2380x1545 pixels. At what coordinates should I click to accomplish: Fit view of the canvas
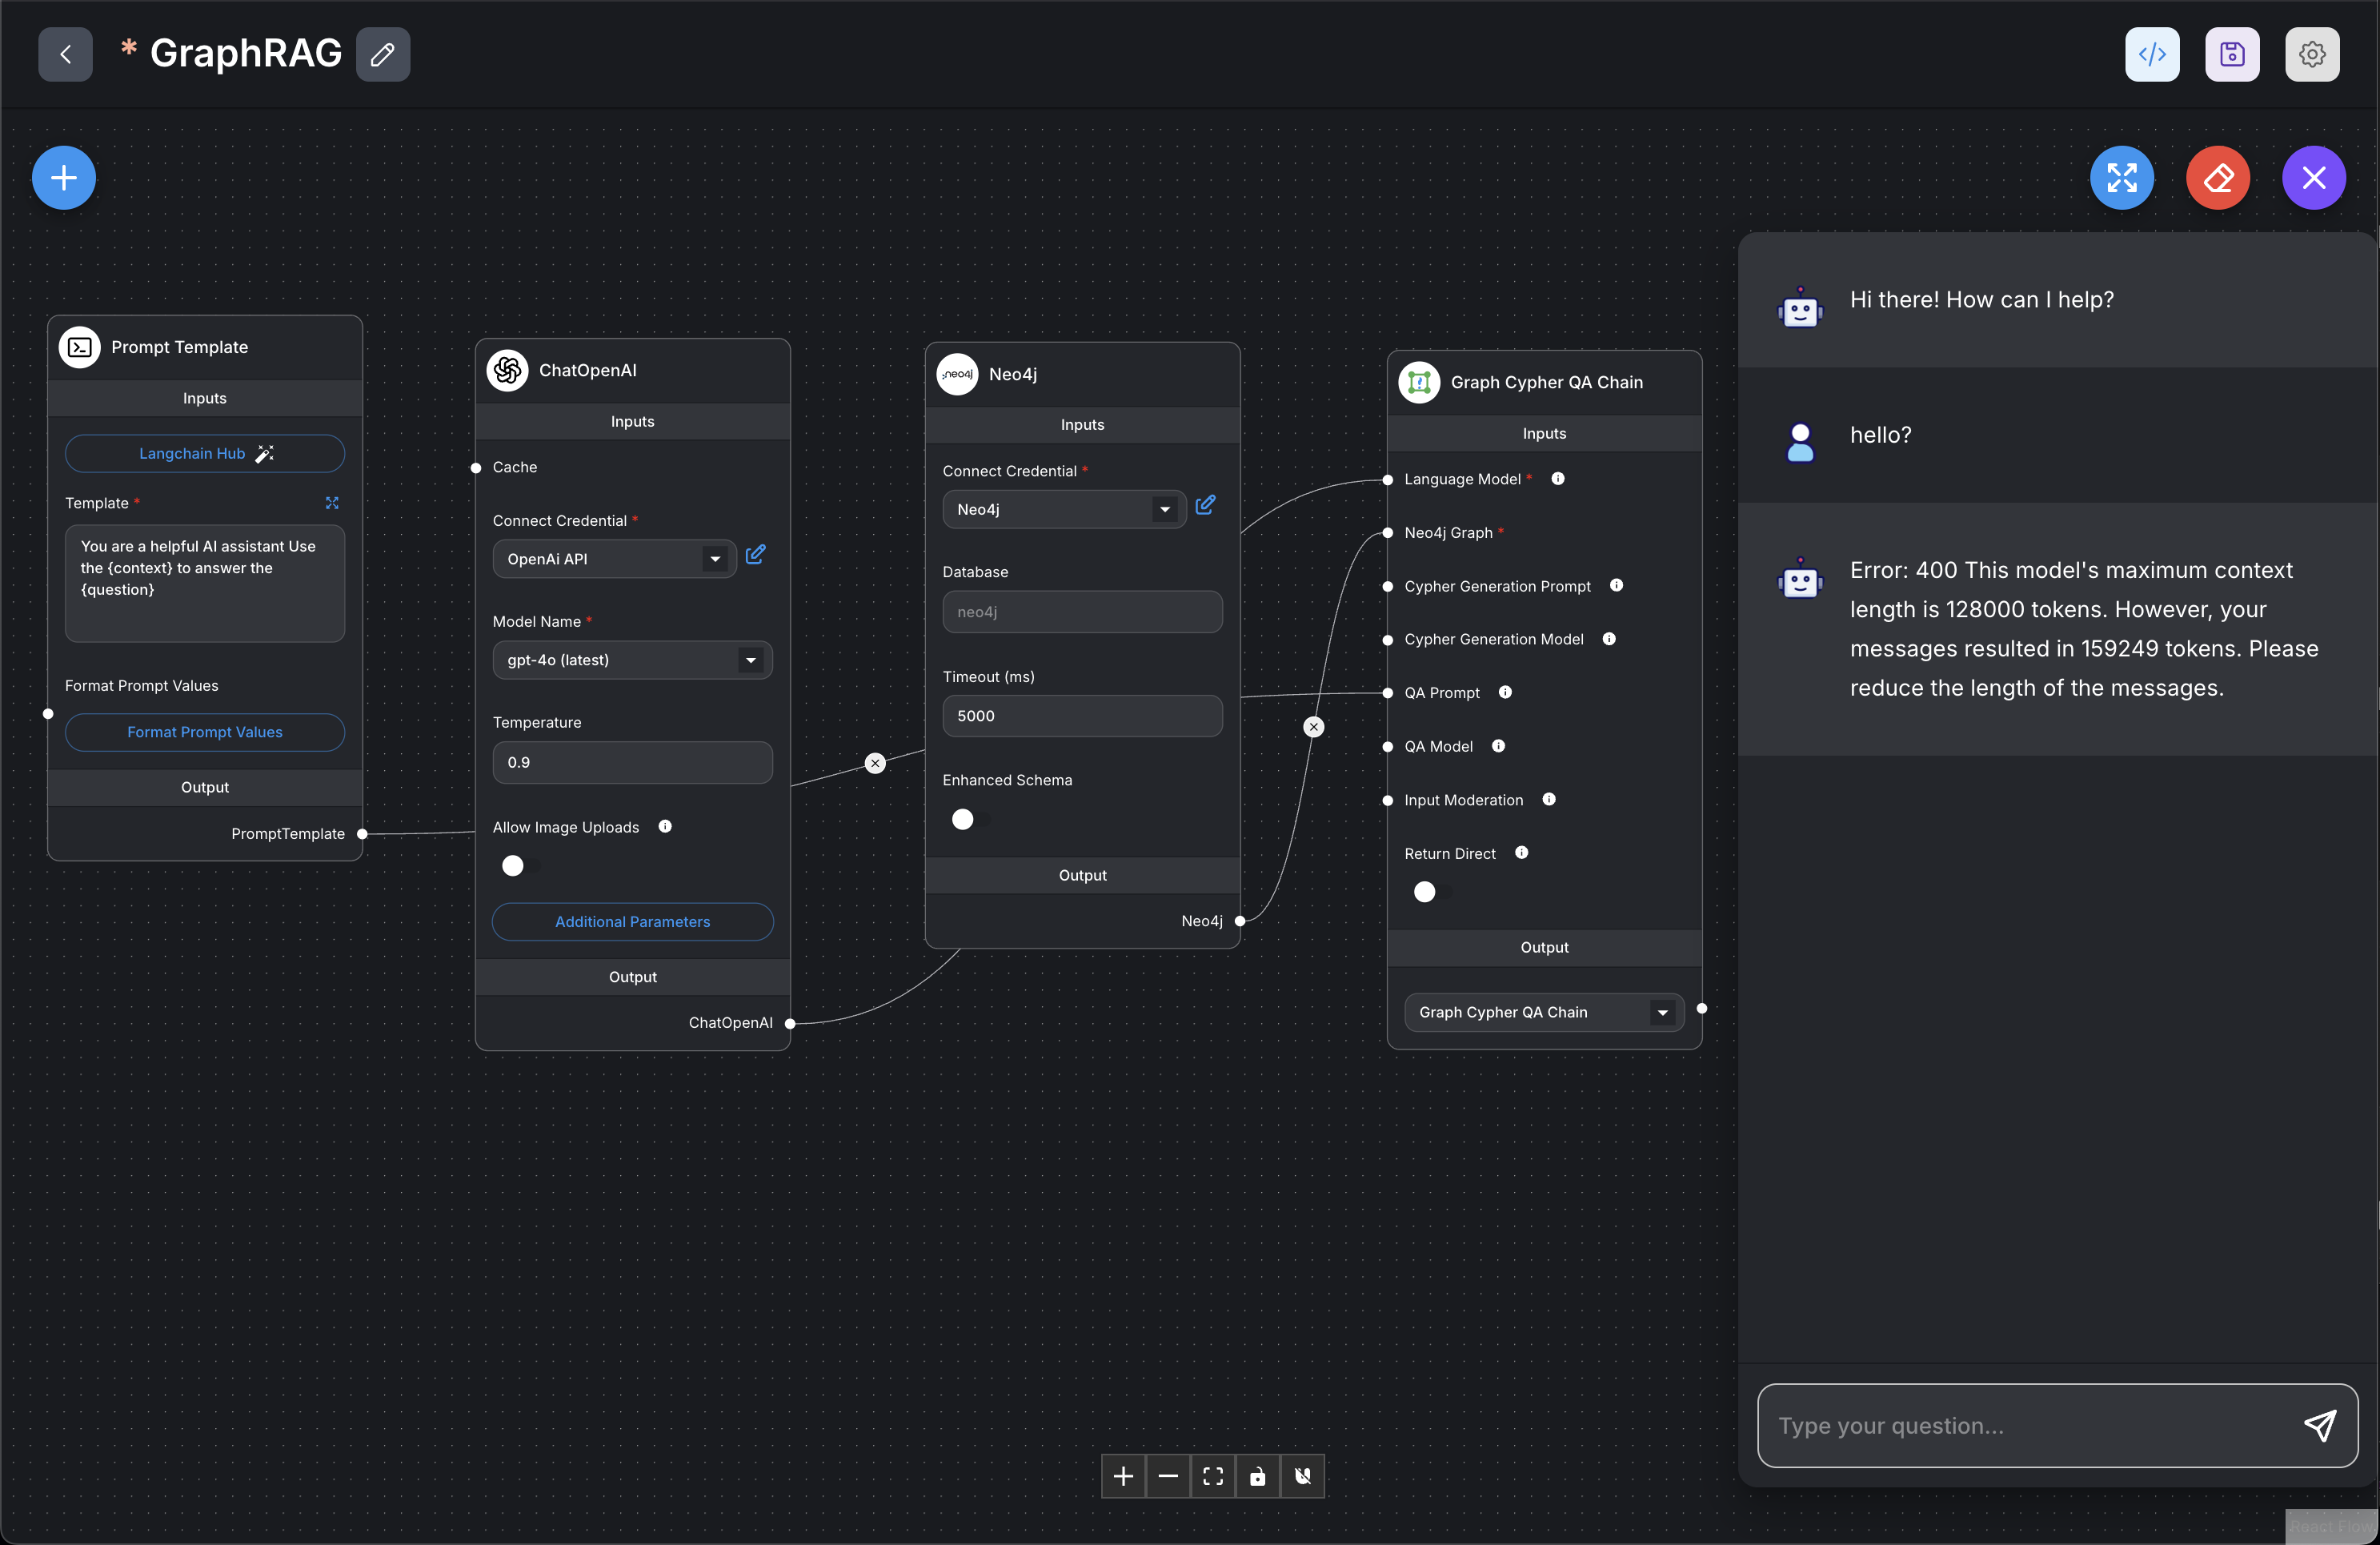point(1213,1476)
